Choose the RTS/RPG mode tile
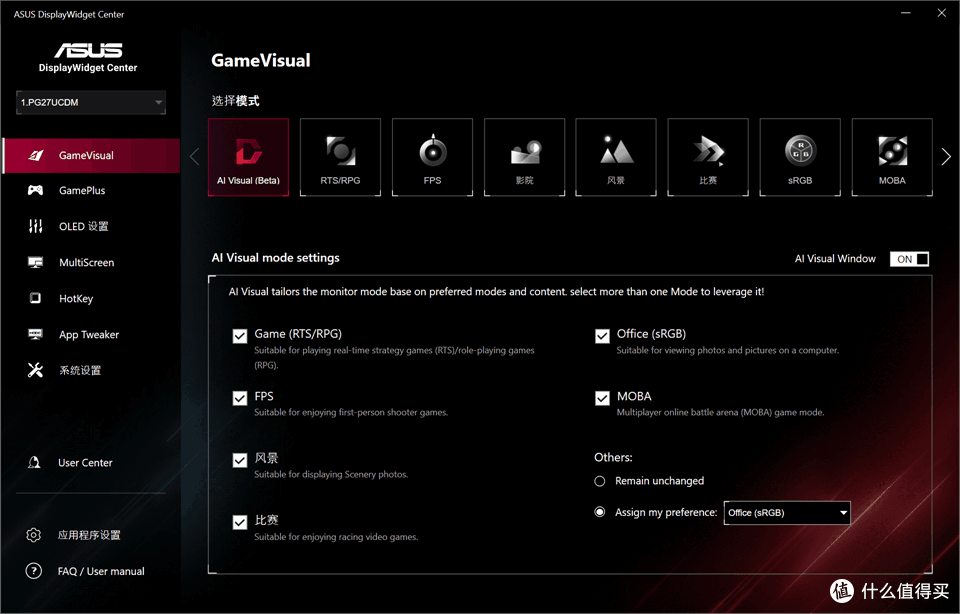Image resolution: width=960 pixels, height=614 pixels. tap(340, 157)
